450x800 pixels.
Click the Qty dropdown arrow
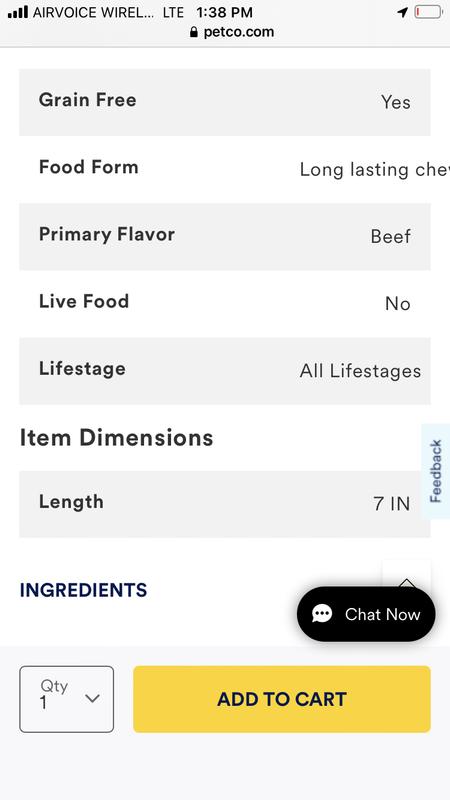click(92, 698)
